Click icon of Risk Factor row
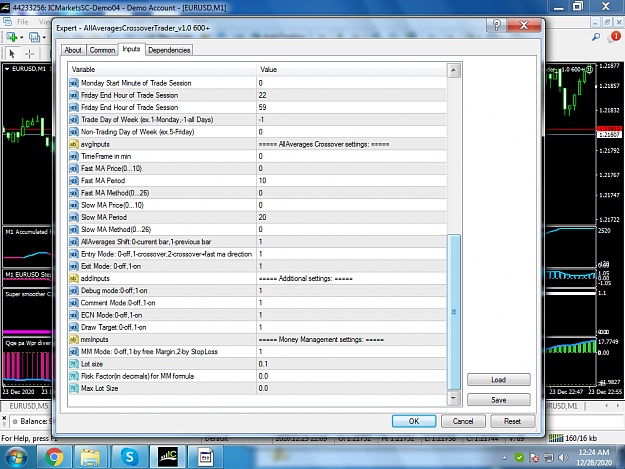Viewport: 625px width, 469px height. tap(74, 376)
